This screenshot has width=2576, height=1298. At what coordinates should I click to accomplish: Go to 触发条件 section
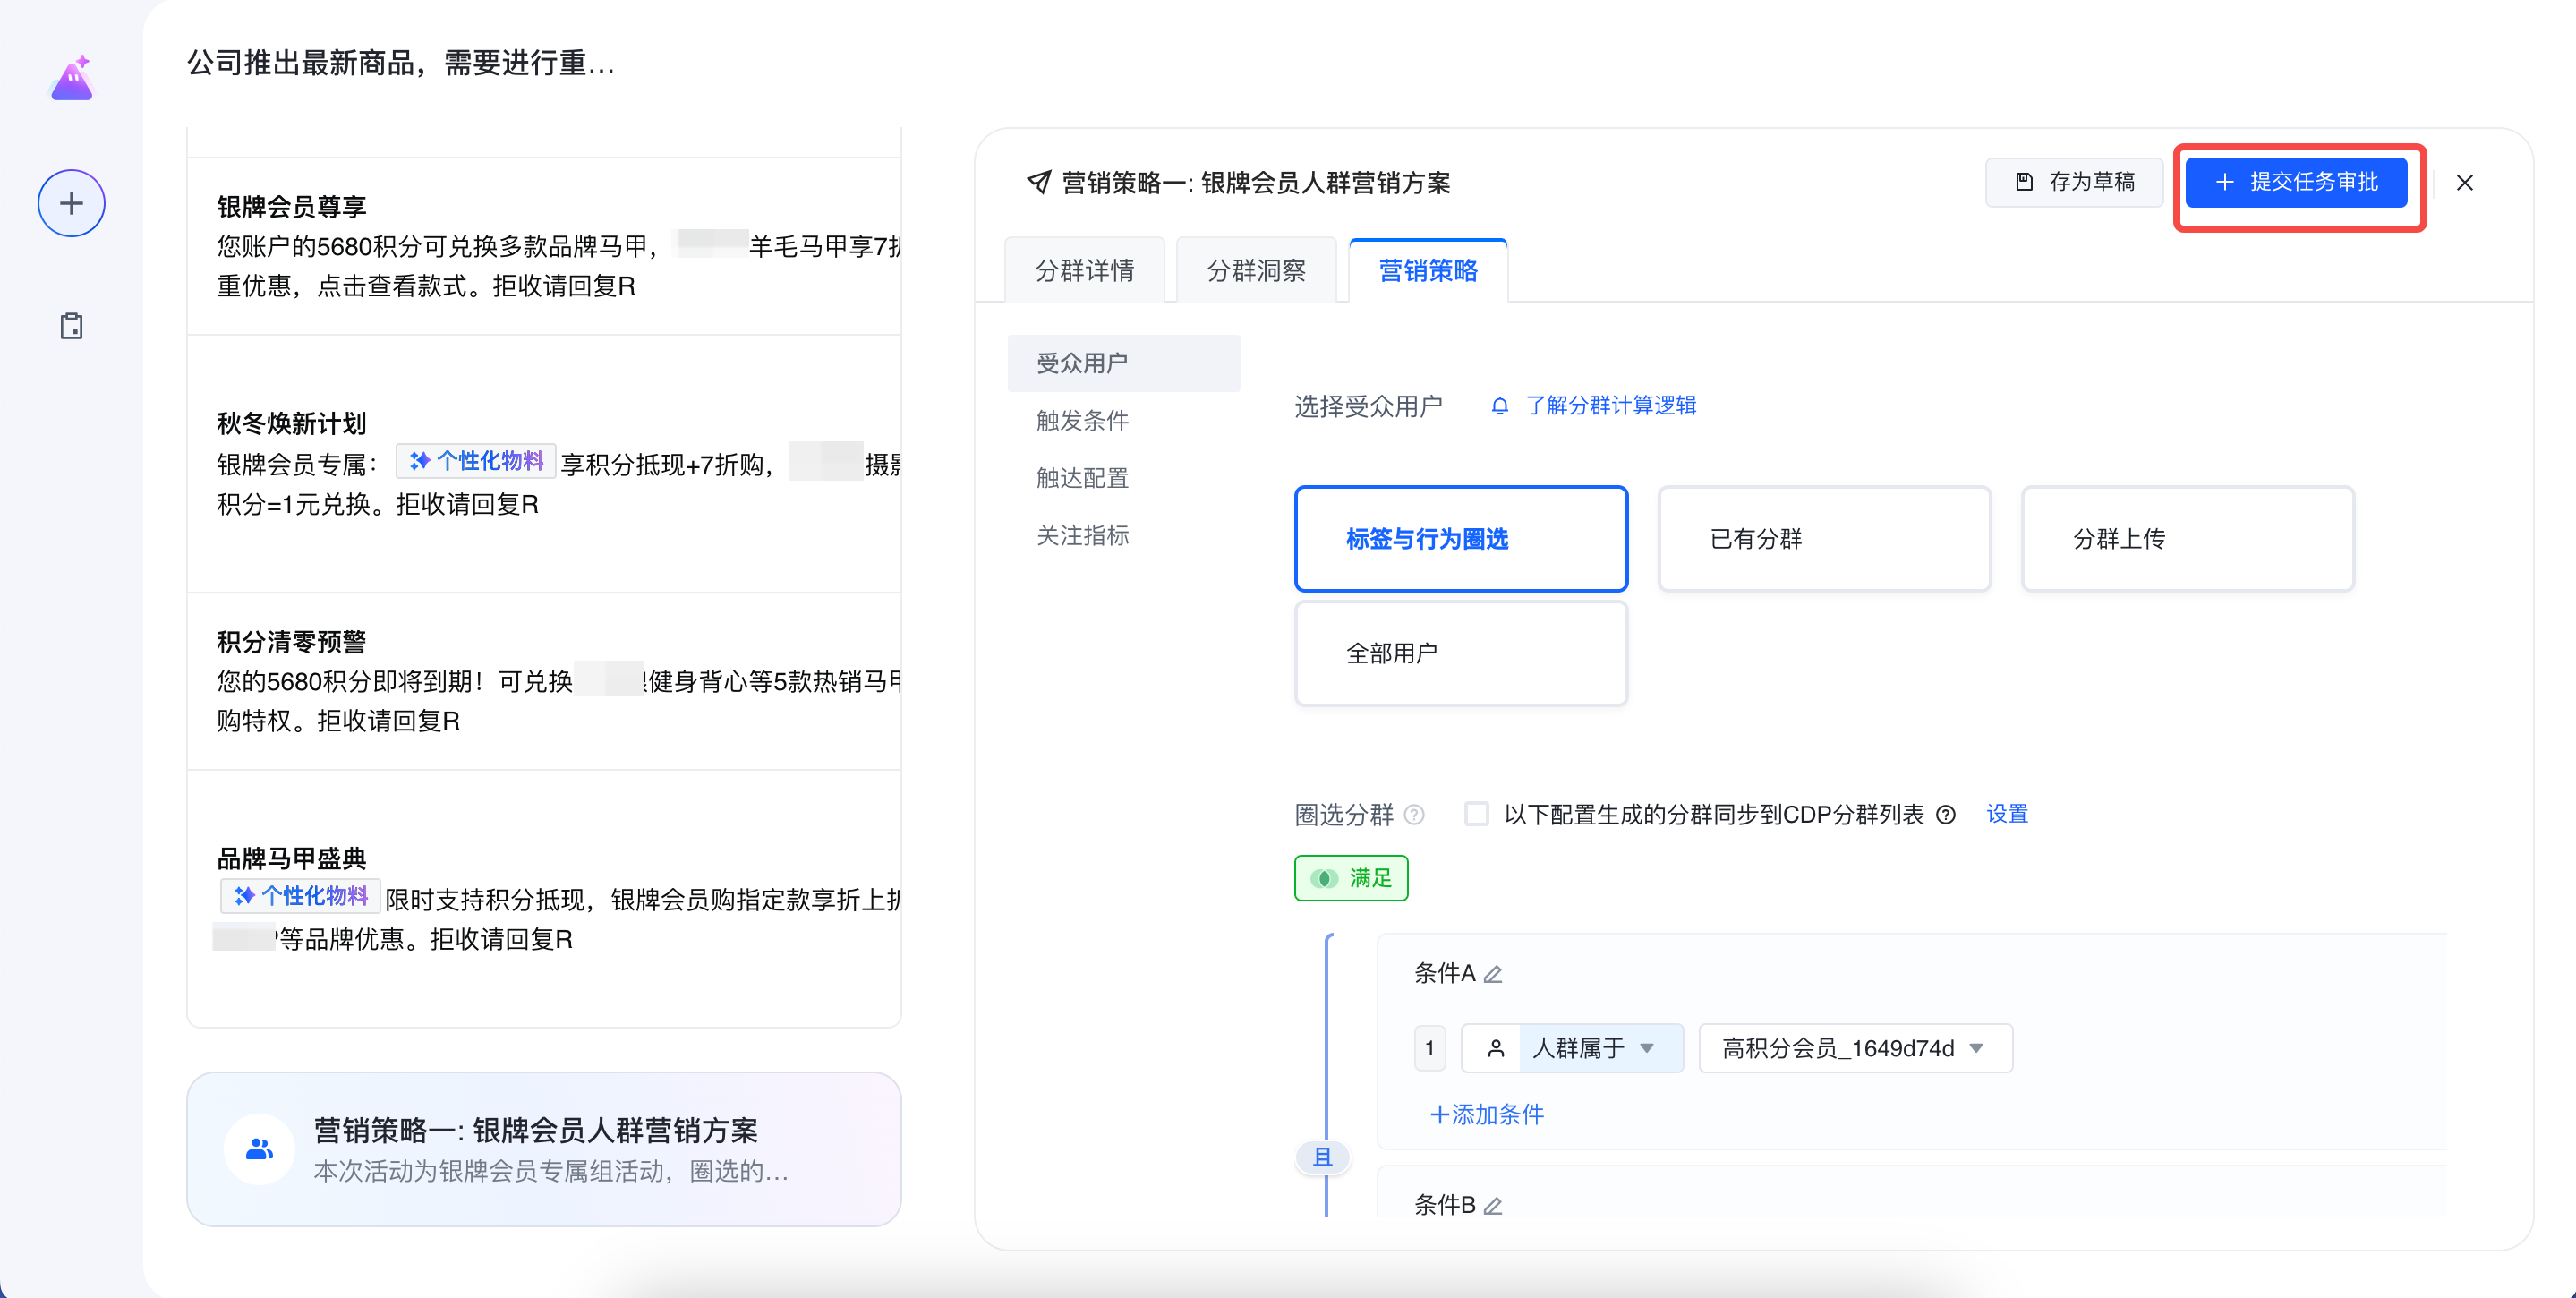click(1082, 420)
